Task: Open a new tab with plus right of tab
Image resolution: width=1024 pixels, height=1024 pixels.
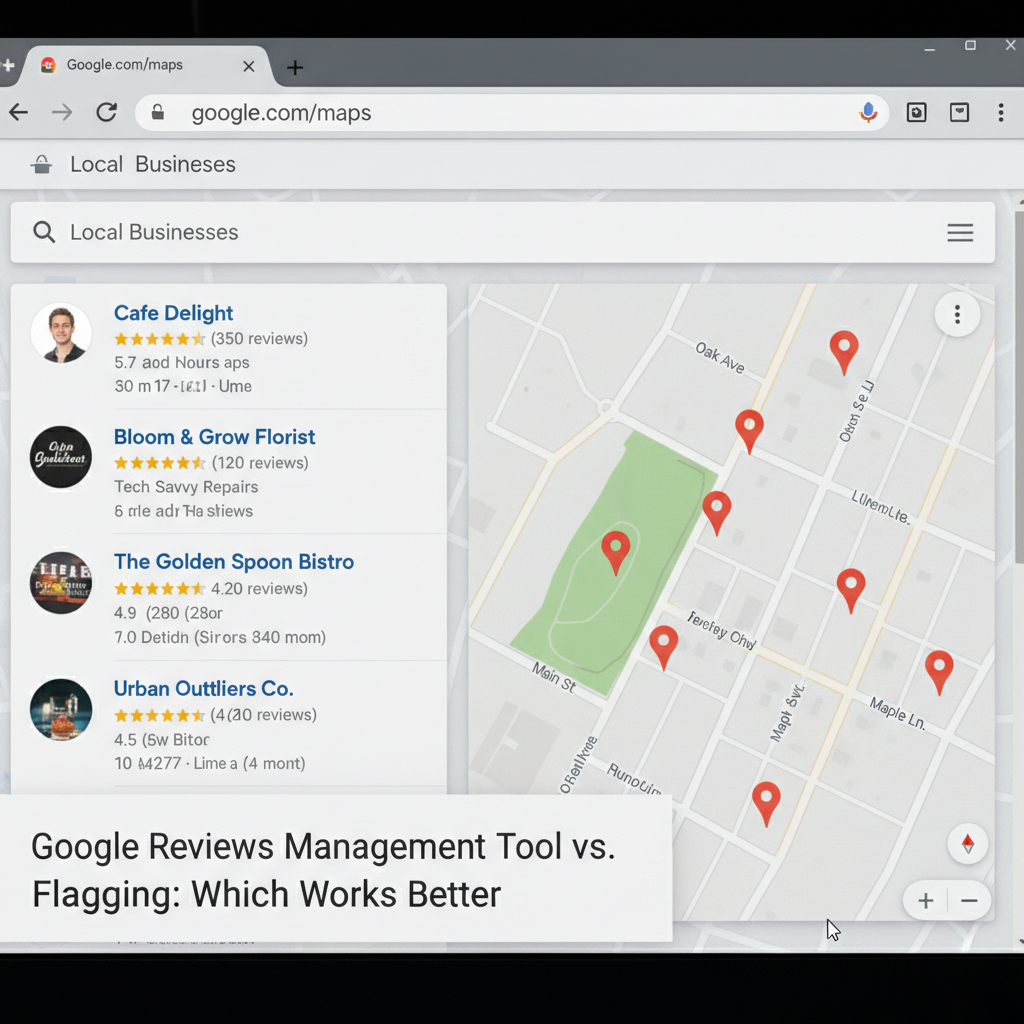Action: [x=295, y=67]
